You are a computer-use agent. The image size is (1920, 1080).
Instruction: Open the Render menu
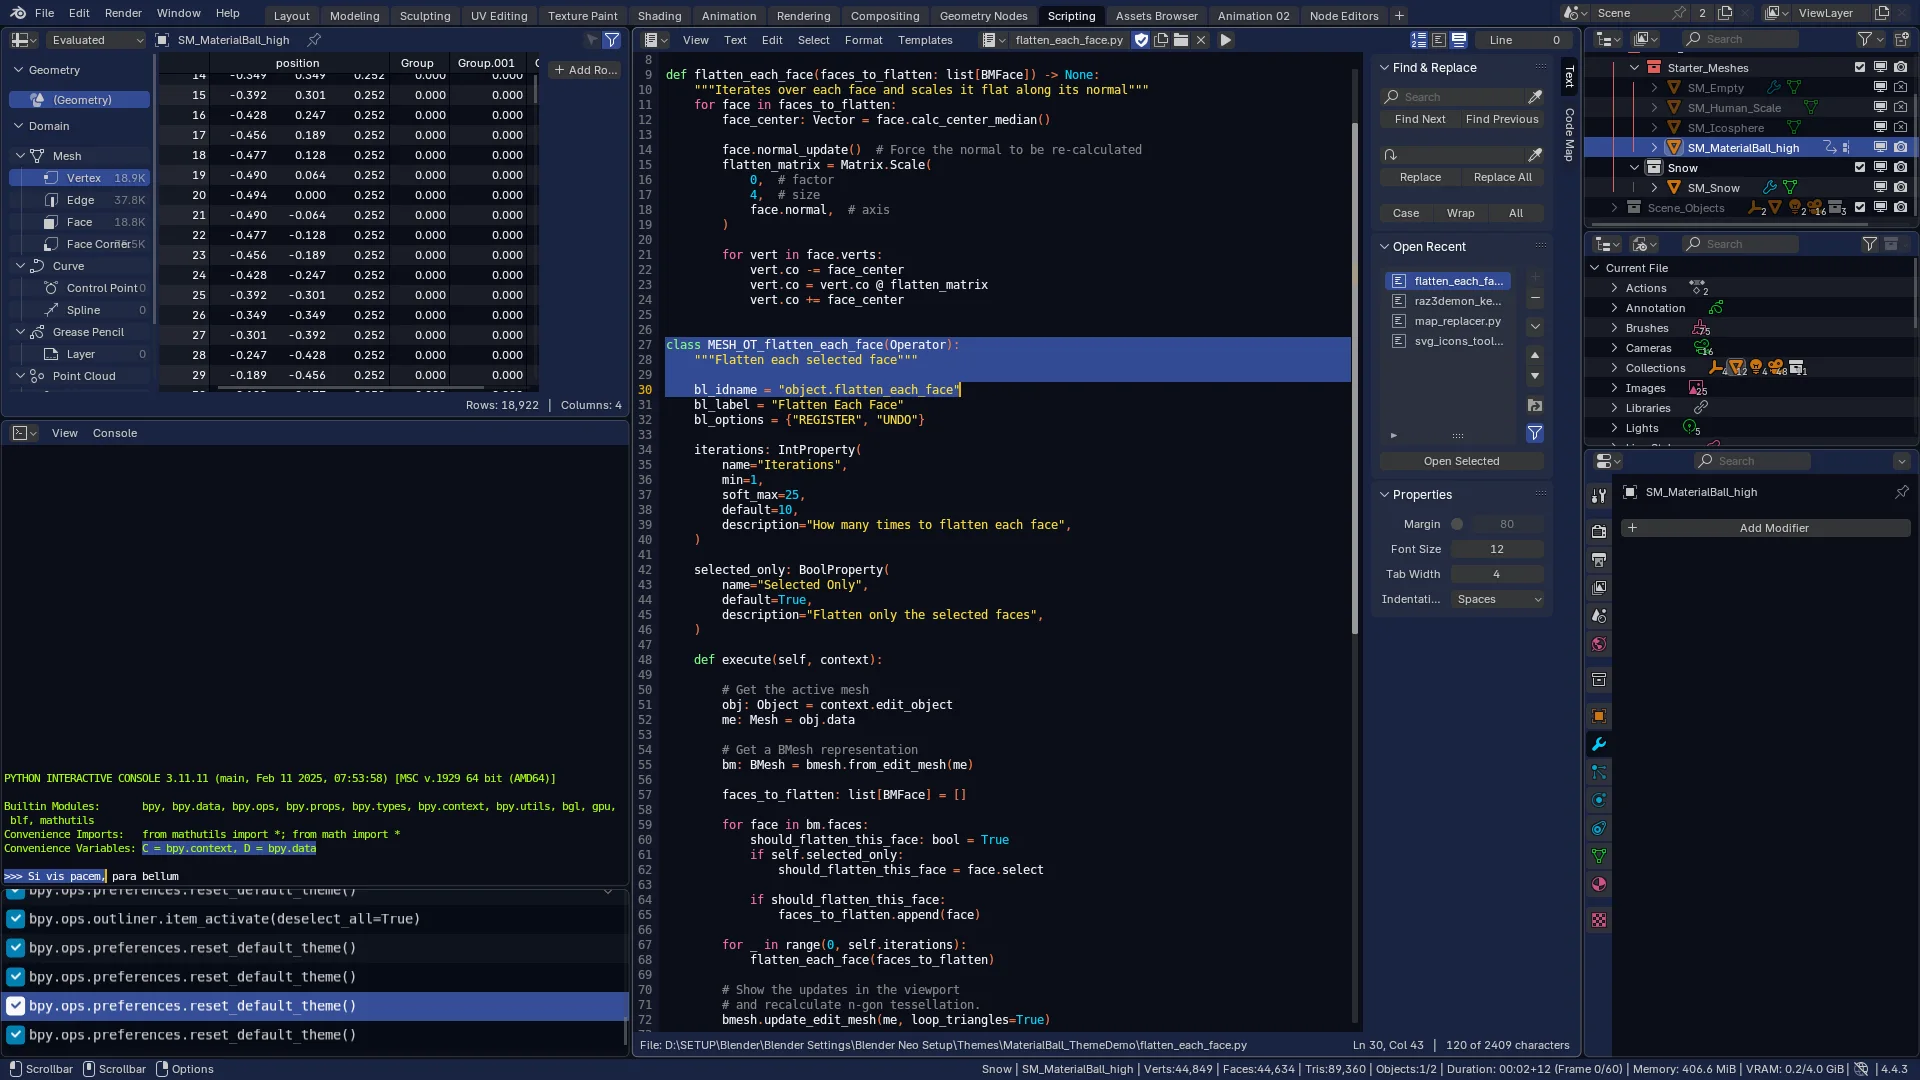pyautogui.click(x=123, y=13)
